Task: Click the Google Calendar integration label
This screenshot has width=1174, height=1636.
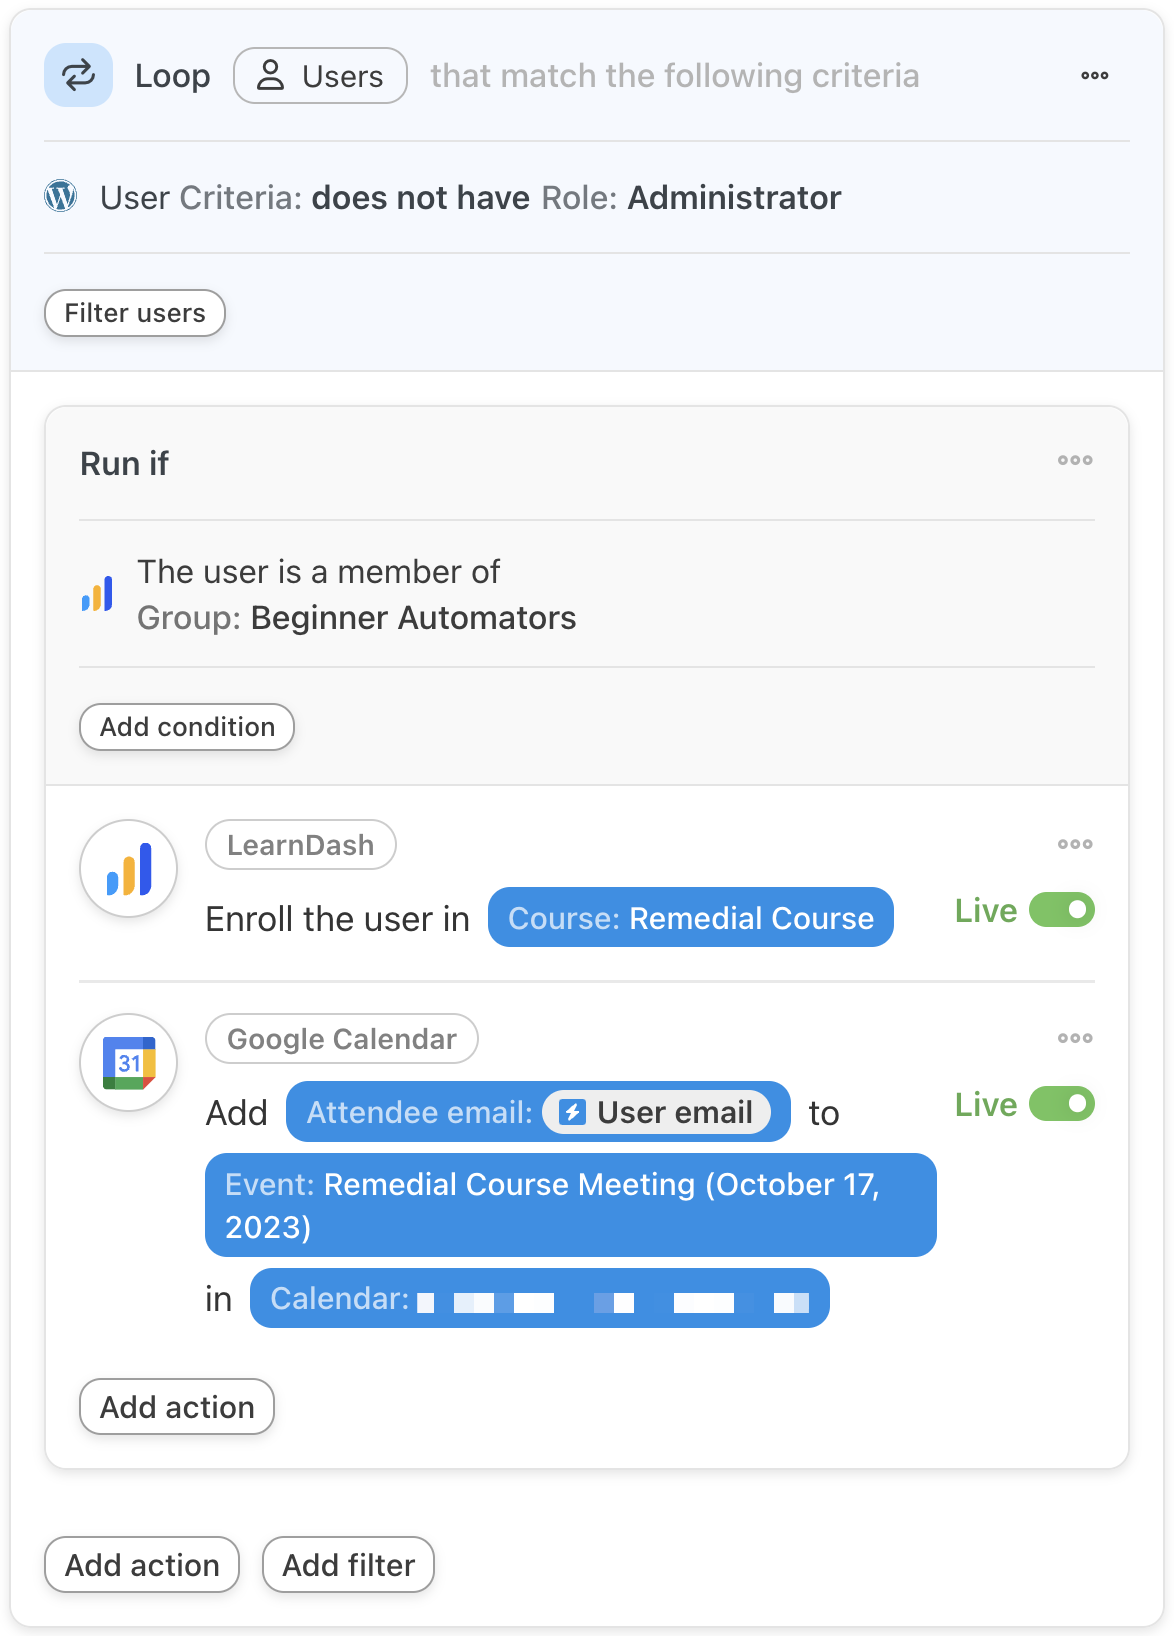Action: (x=342, y=1039)
